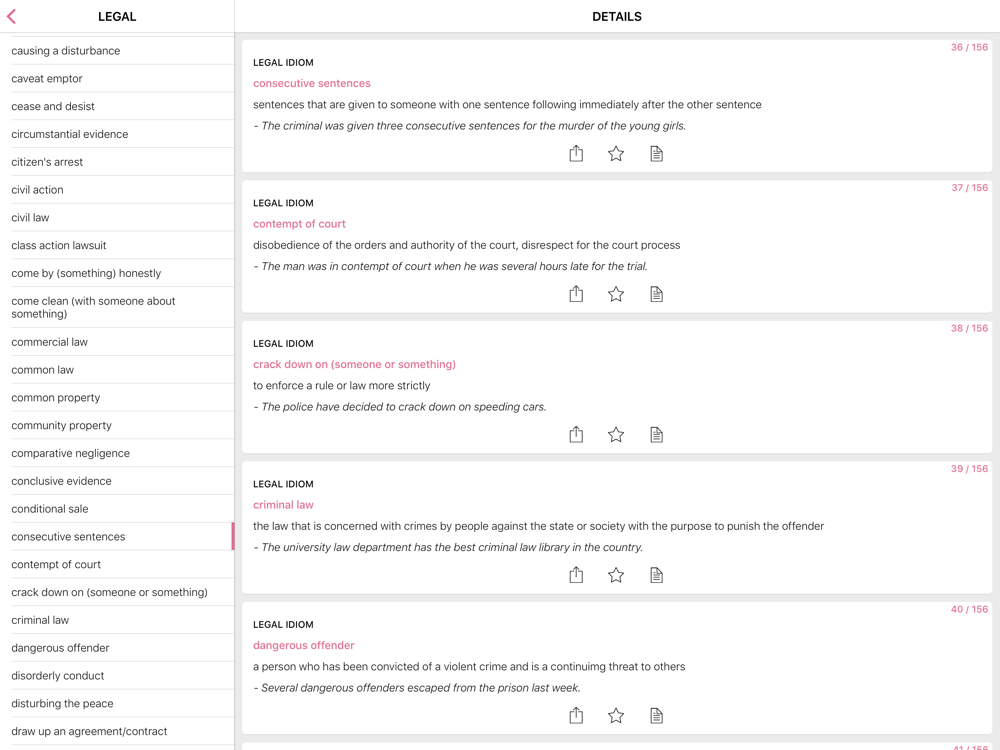
Task: Choose 'disorderly conduct' in the list
Action: pyautogui.click(x=58, y=675)
